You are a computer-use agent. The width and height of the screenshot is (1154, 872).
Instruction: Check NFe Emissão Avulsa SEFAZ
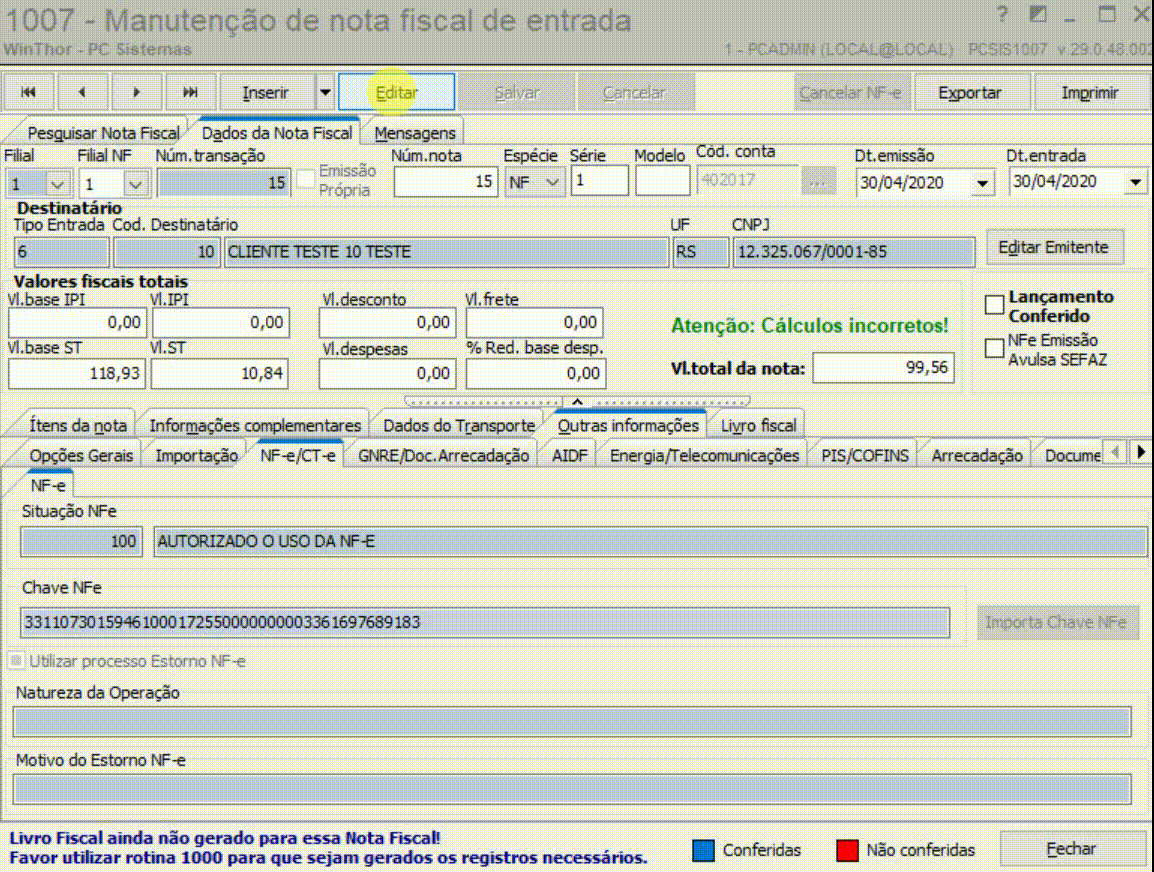click(994, 349)
